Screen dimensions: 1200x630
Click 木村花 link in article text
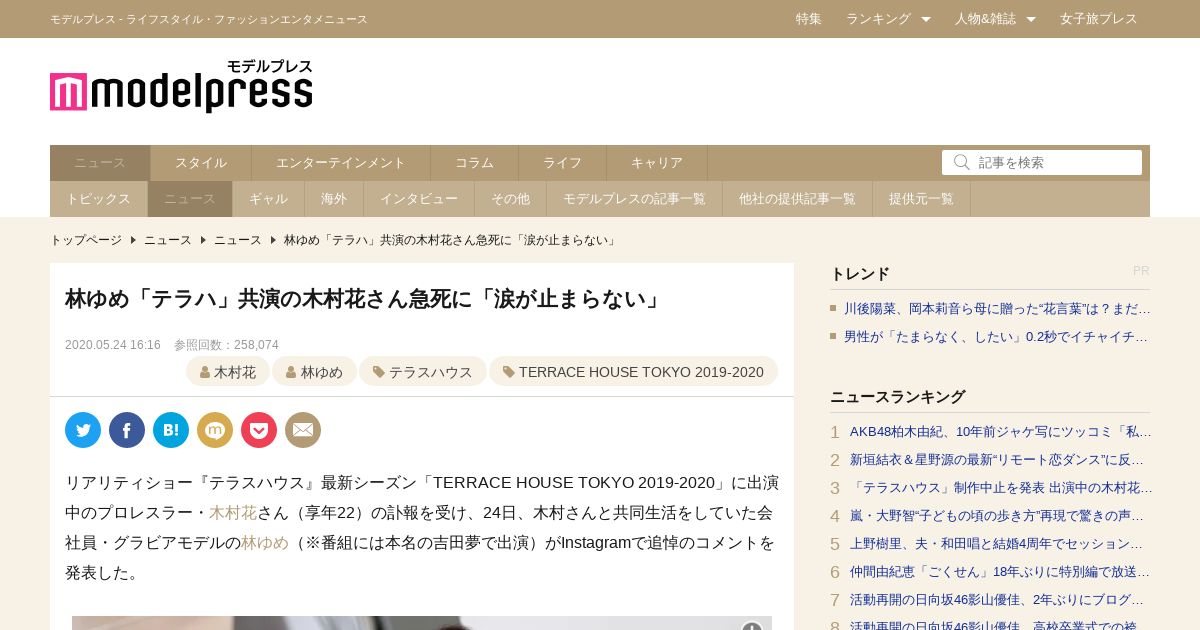tap(233, 513)
